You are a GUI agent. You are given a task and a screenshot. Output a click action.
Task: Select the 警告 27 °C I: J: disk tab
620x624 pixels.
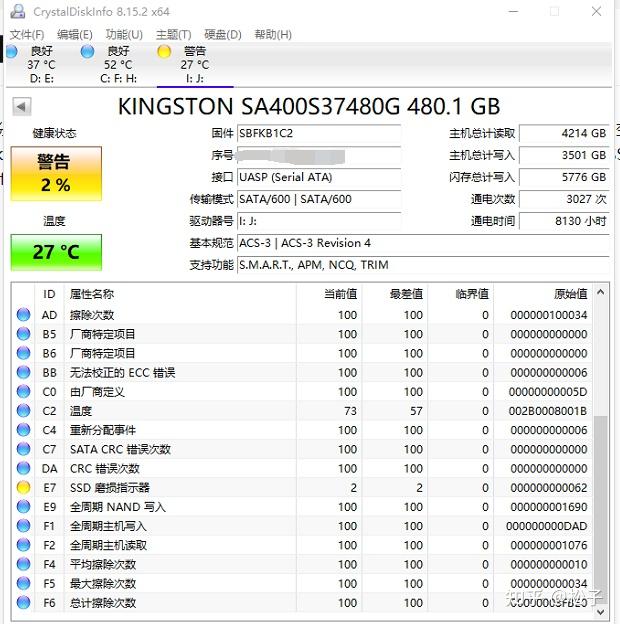(195, 64)
